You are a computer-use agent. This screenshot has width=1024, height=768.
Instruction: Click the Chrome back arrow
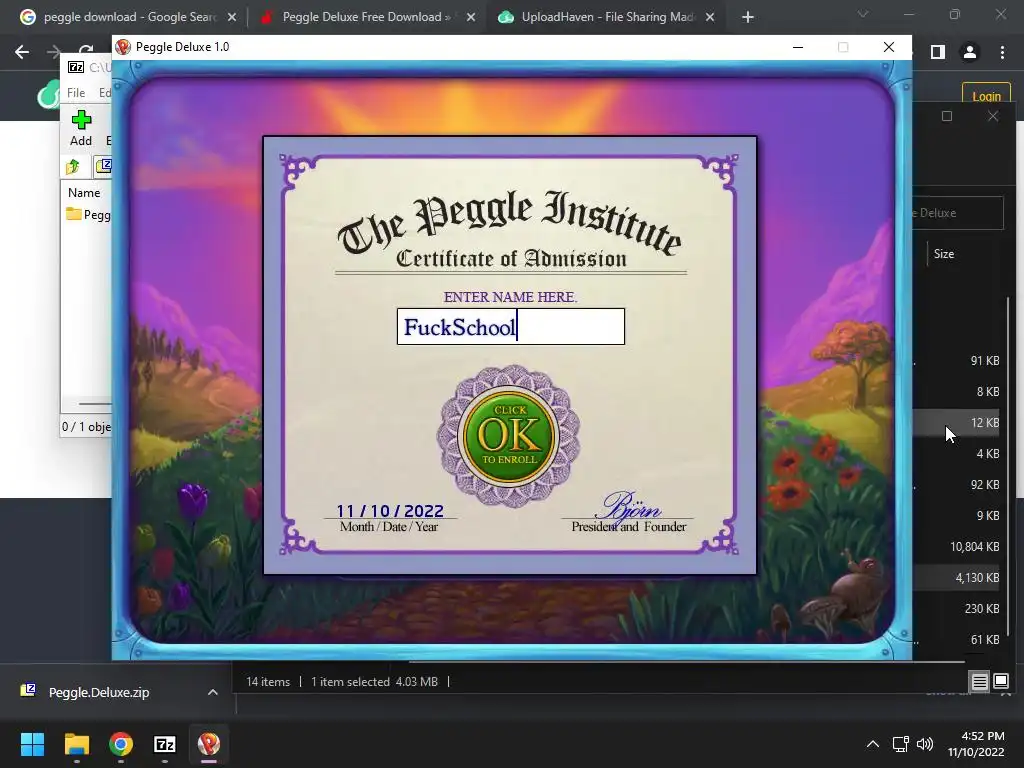pyautogui.click(x=22, y=52)
